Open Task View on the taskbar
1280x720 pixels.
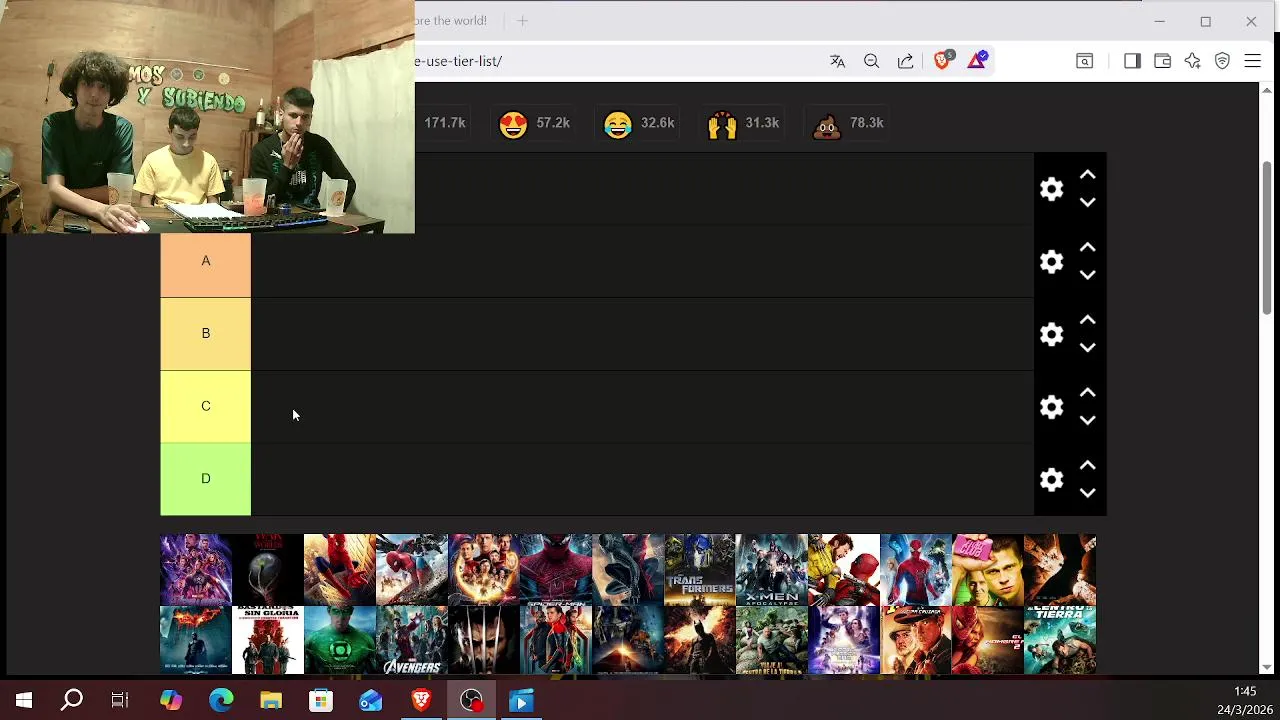tap(120, 701)
